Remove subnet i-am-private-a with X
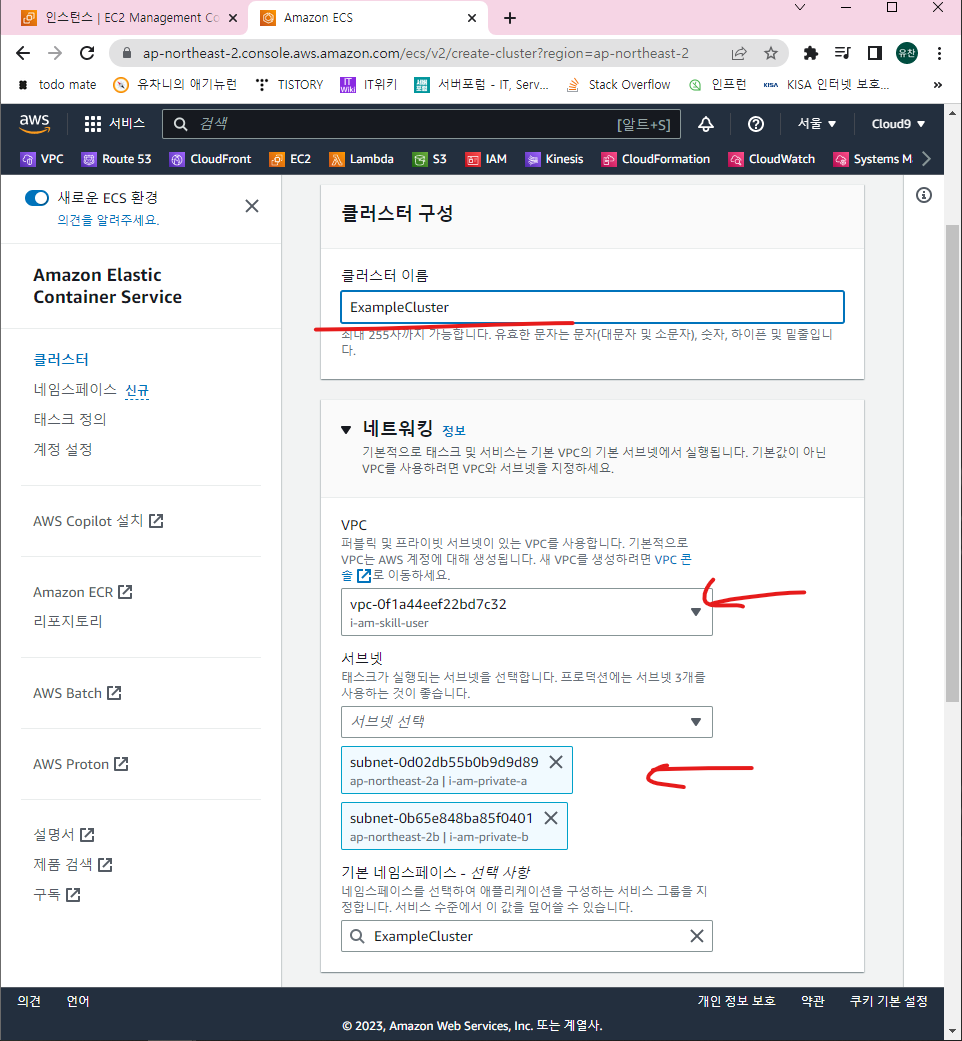Viewport: 962px width, 1041px height. [556, 762]
